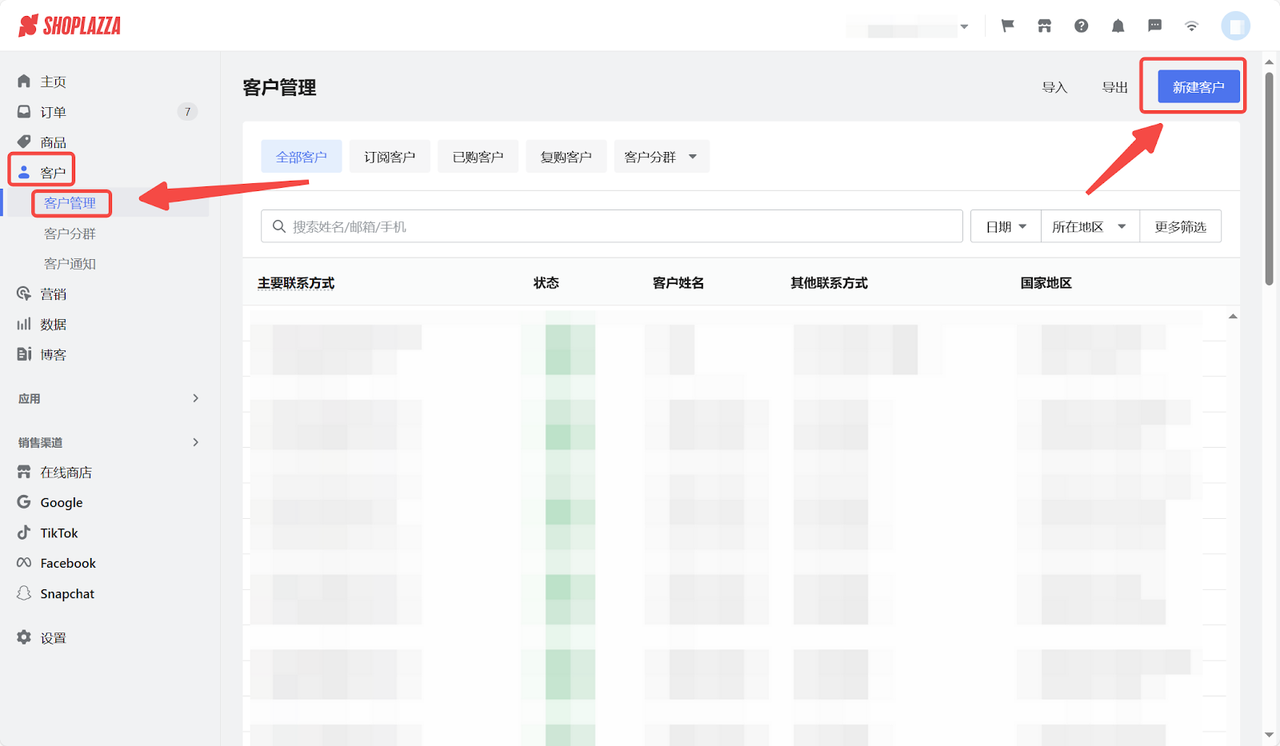Screen dimensions: 1280x746
Task: Click the storefront icon in the top bar
Action: pyautogui.click(x=1044, y=25)
